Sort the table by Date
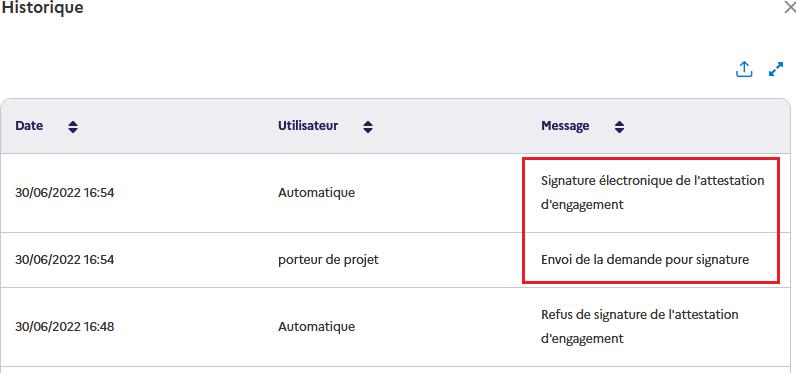796x373 pixels. tap(73, 126)
